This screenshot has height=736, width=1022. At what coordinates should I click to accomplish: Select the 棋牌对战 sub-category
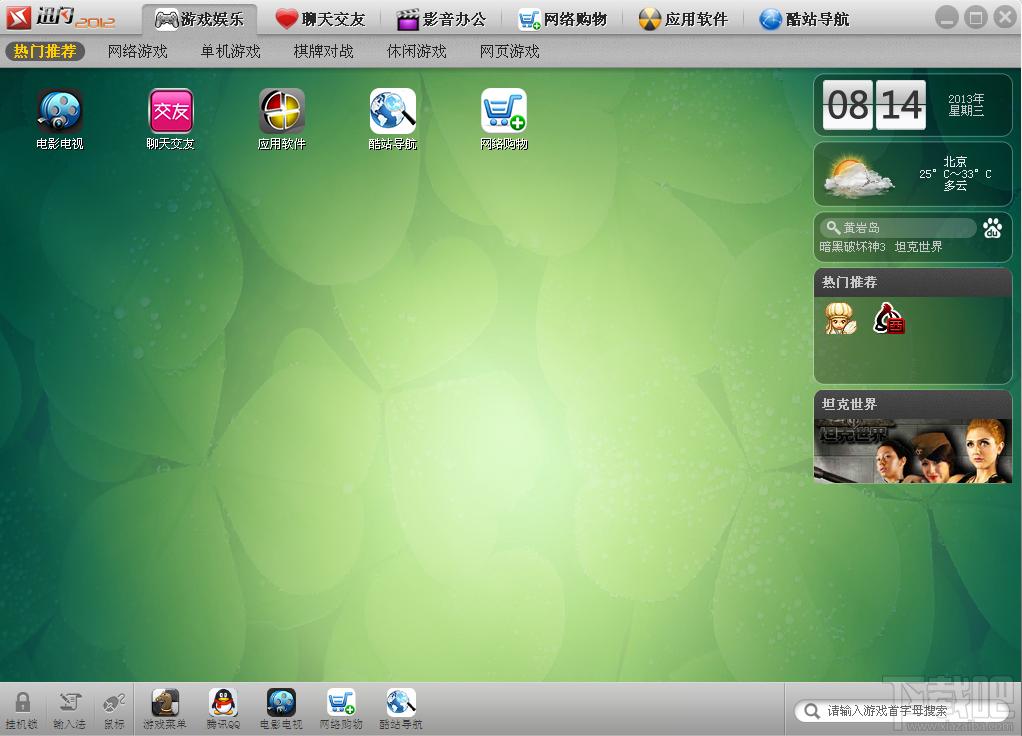[323, 51]
